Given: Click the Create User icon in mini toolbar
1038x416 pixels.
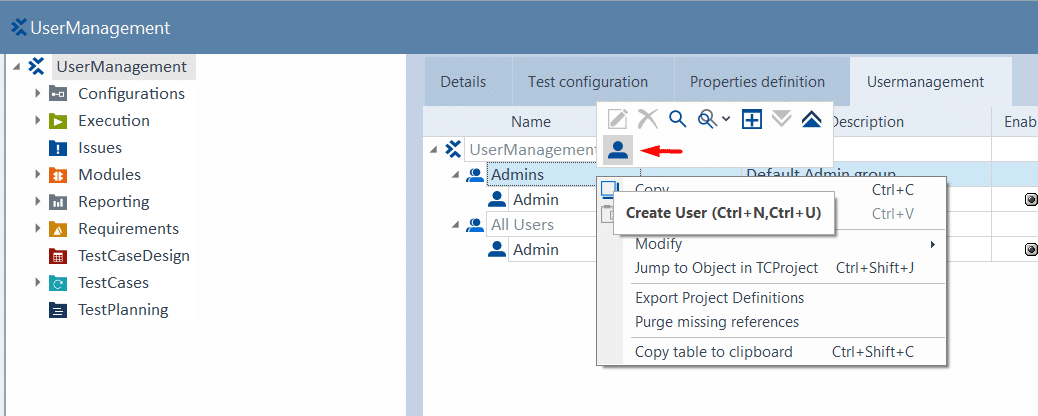Looking at the screenshot, I should tap(618, 150).
